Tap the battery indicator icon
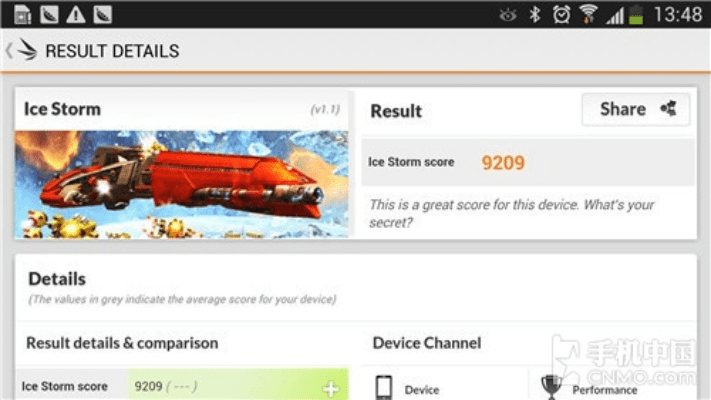Viewport: 711px width, 400px height. pos(636,15)
